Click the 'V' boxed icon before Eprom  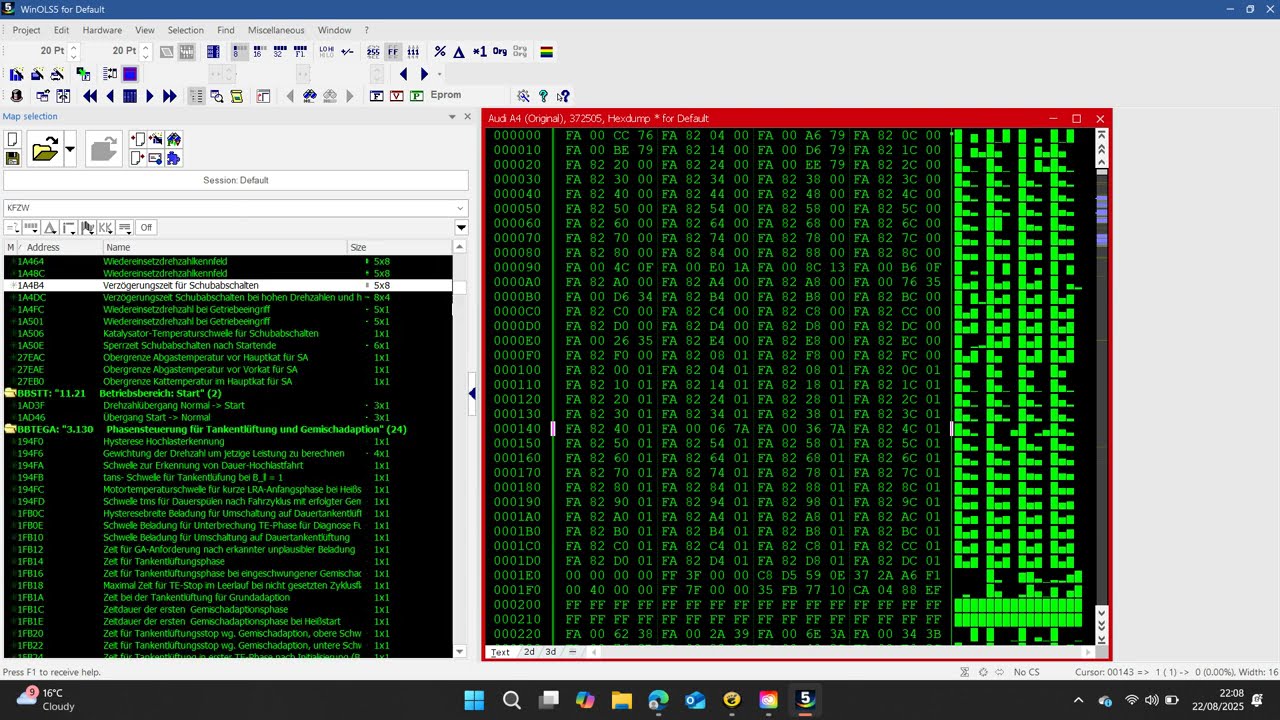tap(396, 96)
